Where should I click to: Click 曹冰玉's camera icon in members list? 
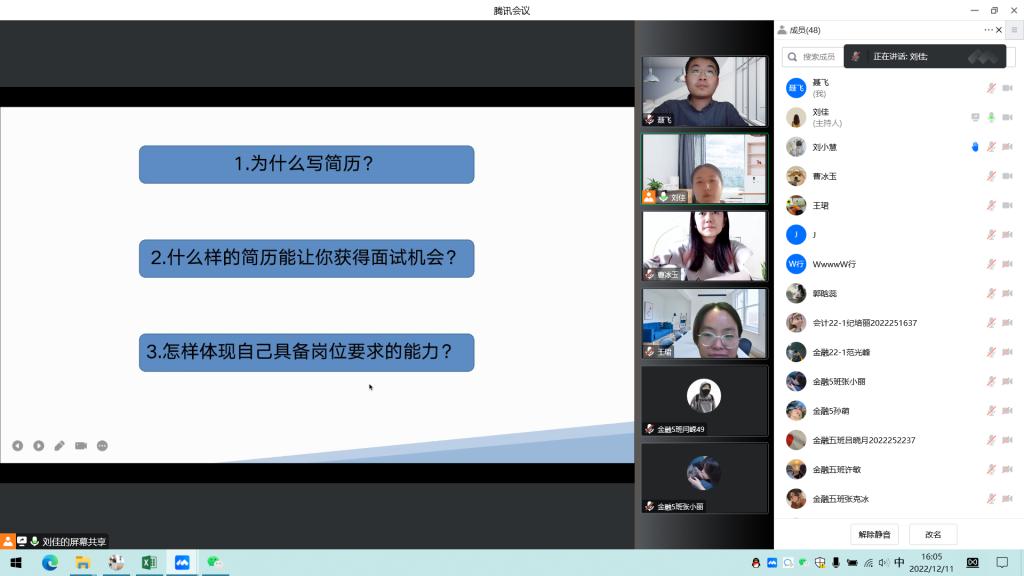click(x=1008, y=176)
